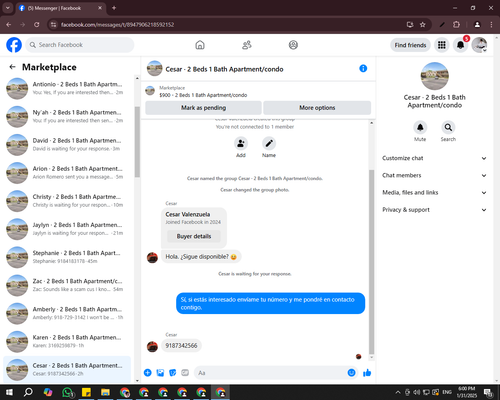The image size is (500, 400).
Task: Click the $900 Marketplace listing banner
Action: (258, 91)
